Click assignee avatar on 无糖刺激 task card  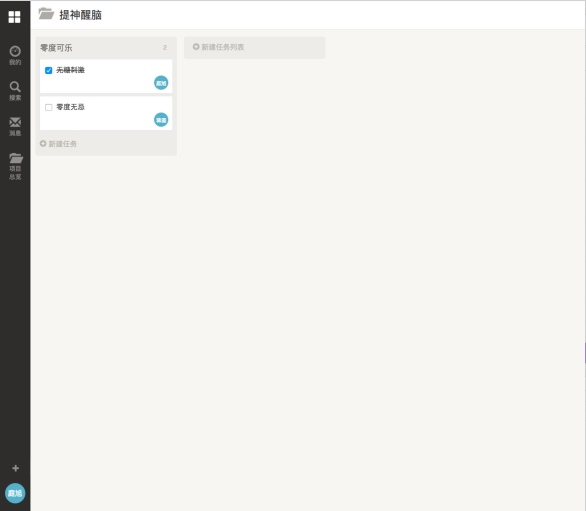tap(161, 83)
